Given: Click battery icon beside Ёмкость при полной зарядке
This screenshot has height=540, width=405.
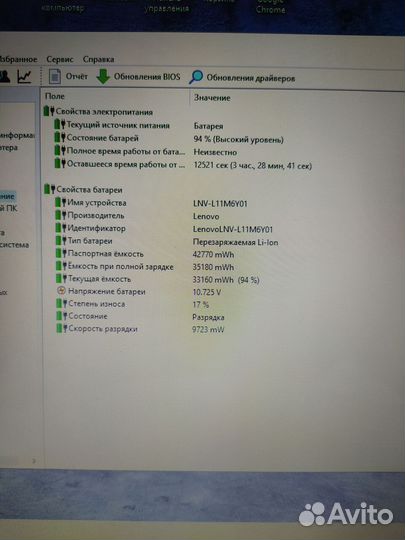Looking at the screenshot, I should coord(62,266).
